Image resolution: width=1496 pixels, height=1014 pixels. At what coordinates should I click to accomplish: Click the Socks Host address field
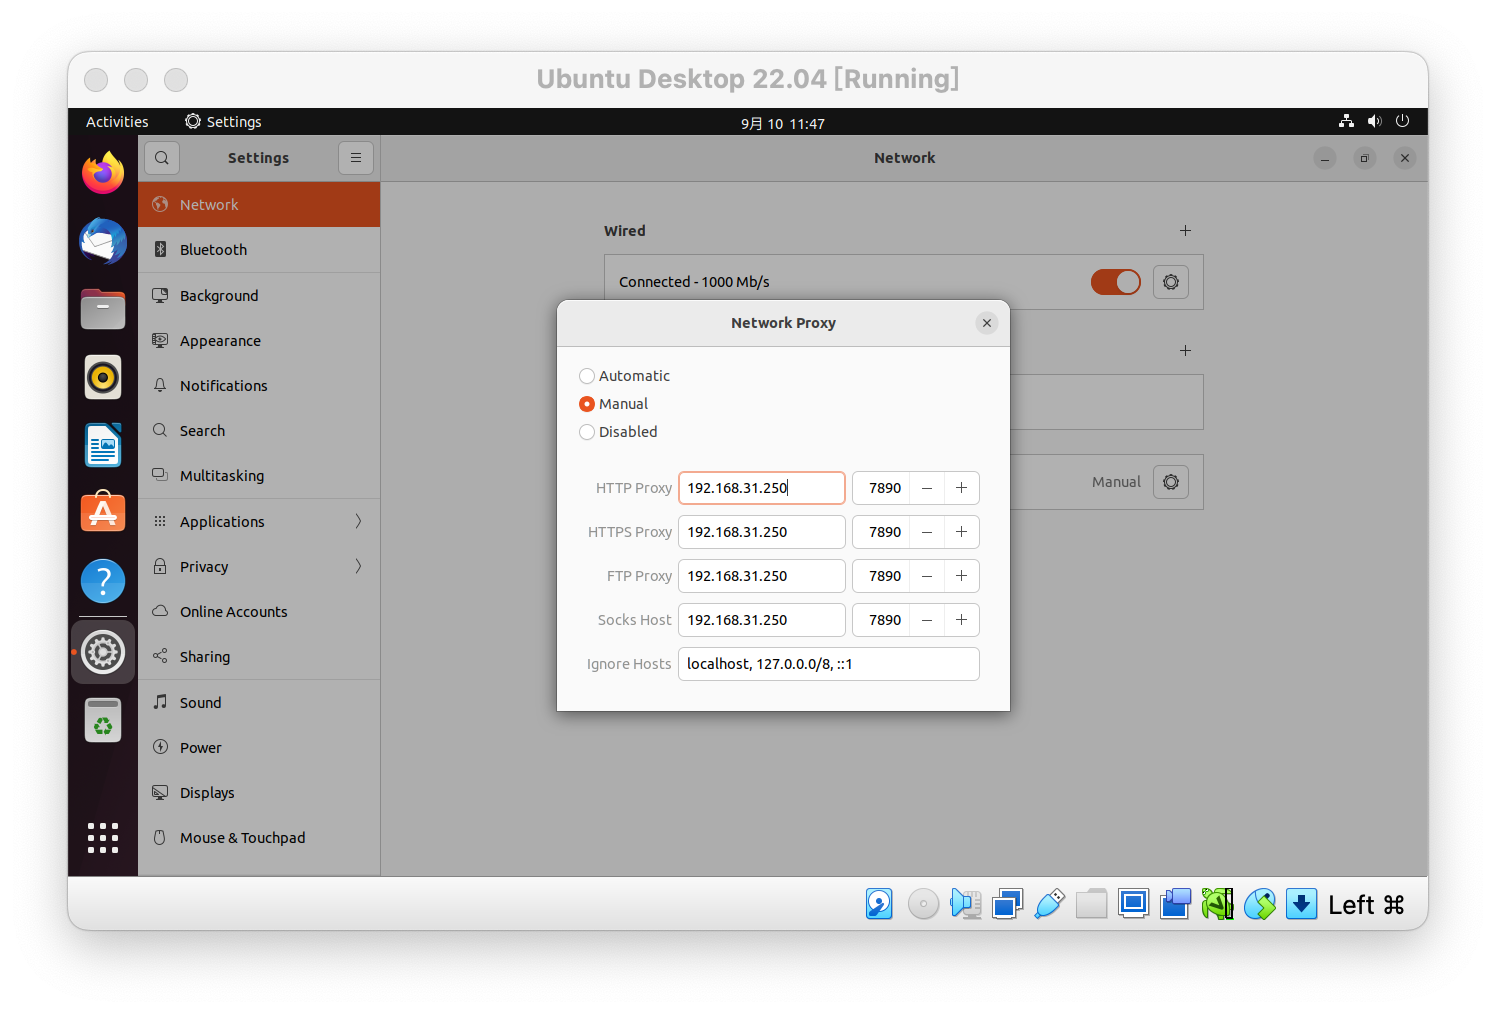tap(762, 620)
